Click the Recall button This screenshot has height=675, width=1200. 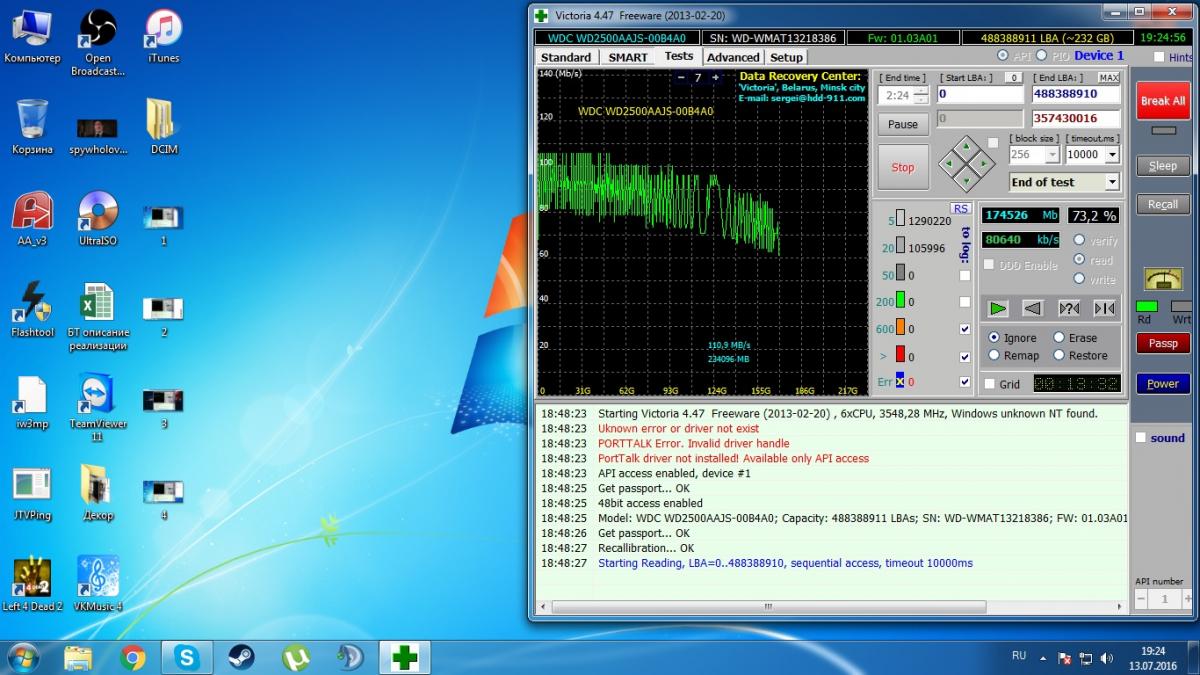(x=1163, y=204)
